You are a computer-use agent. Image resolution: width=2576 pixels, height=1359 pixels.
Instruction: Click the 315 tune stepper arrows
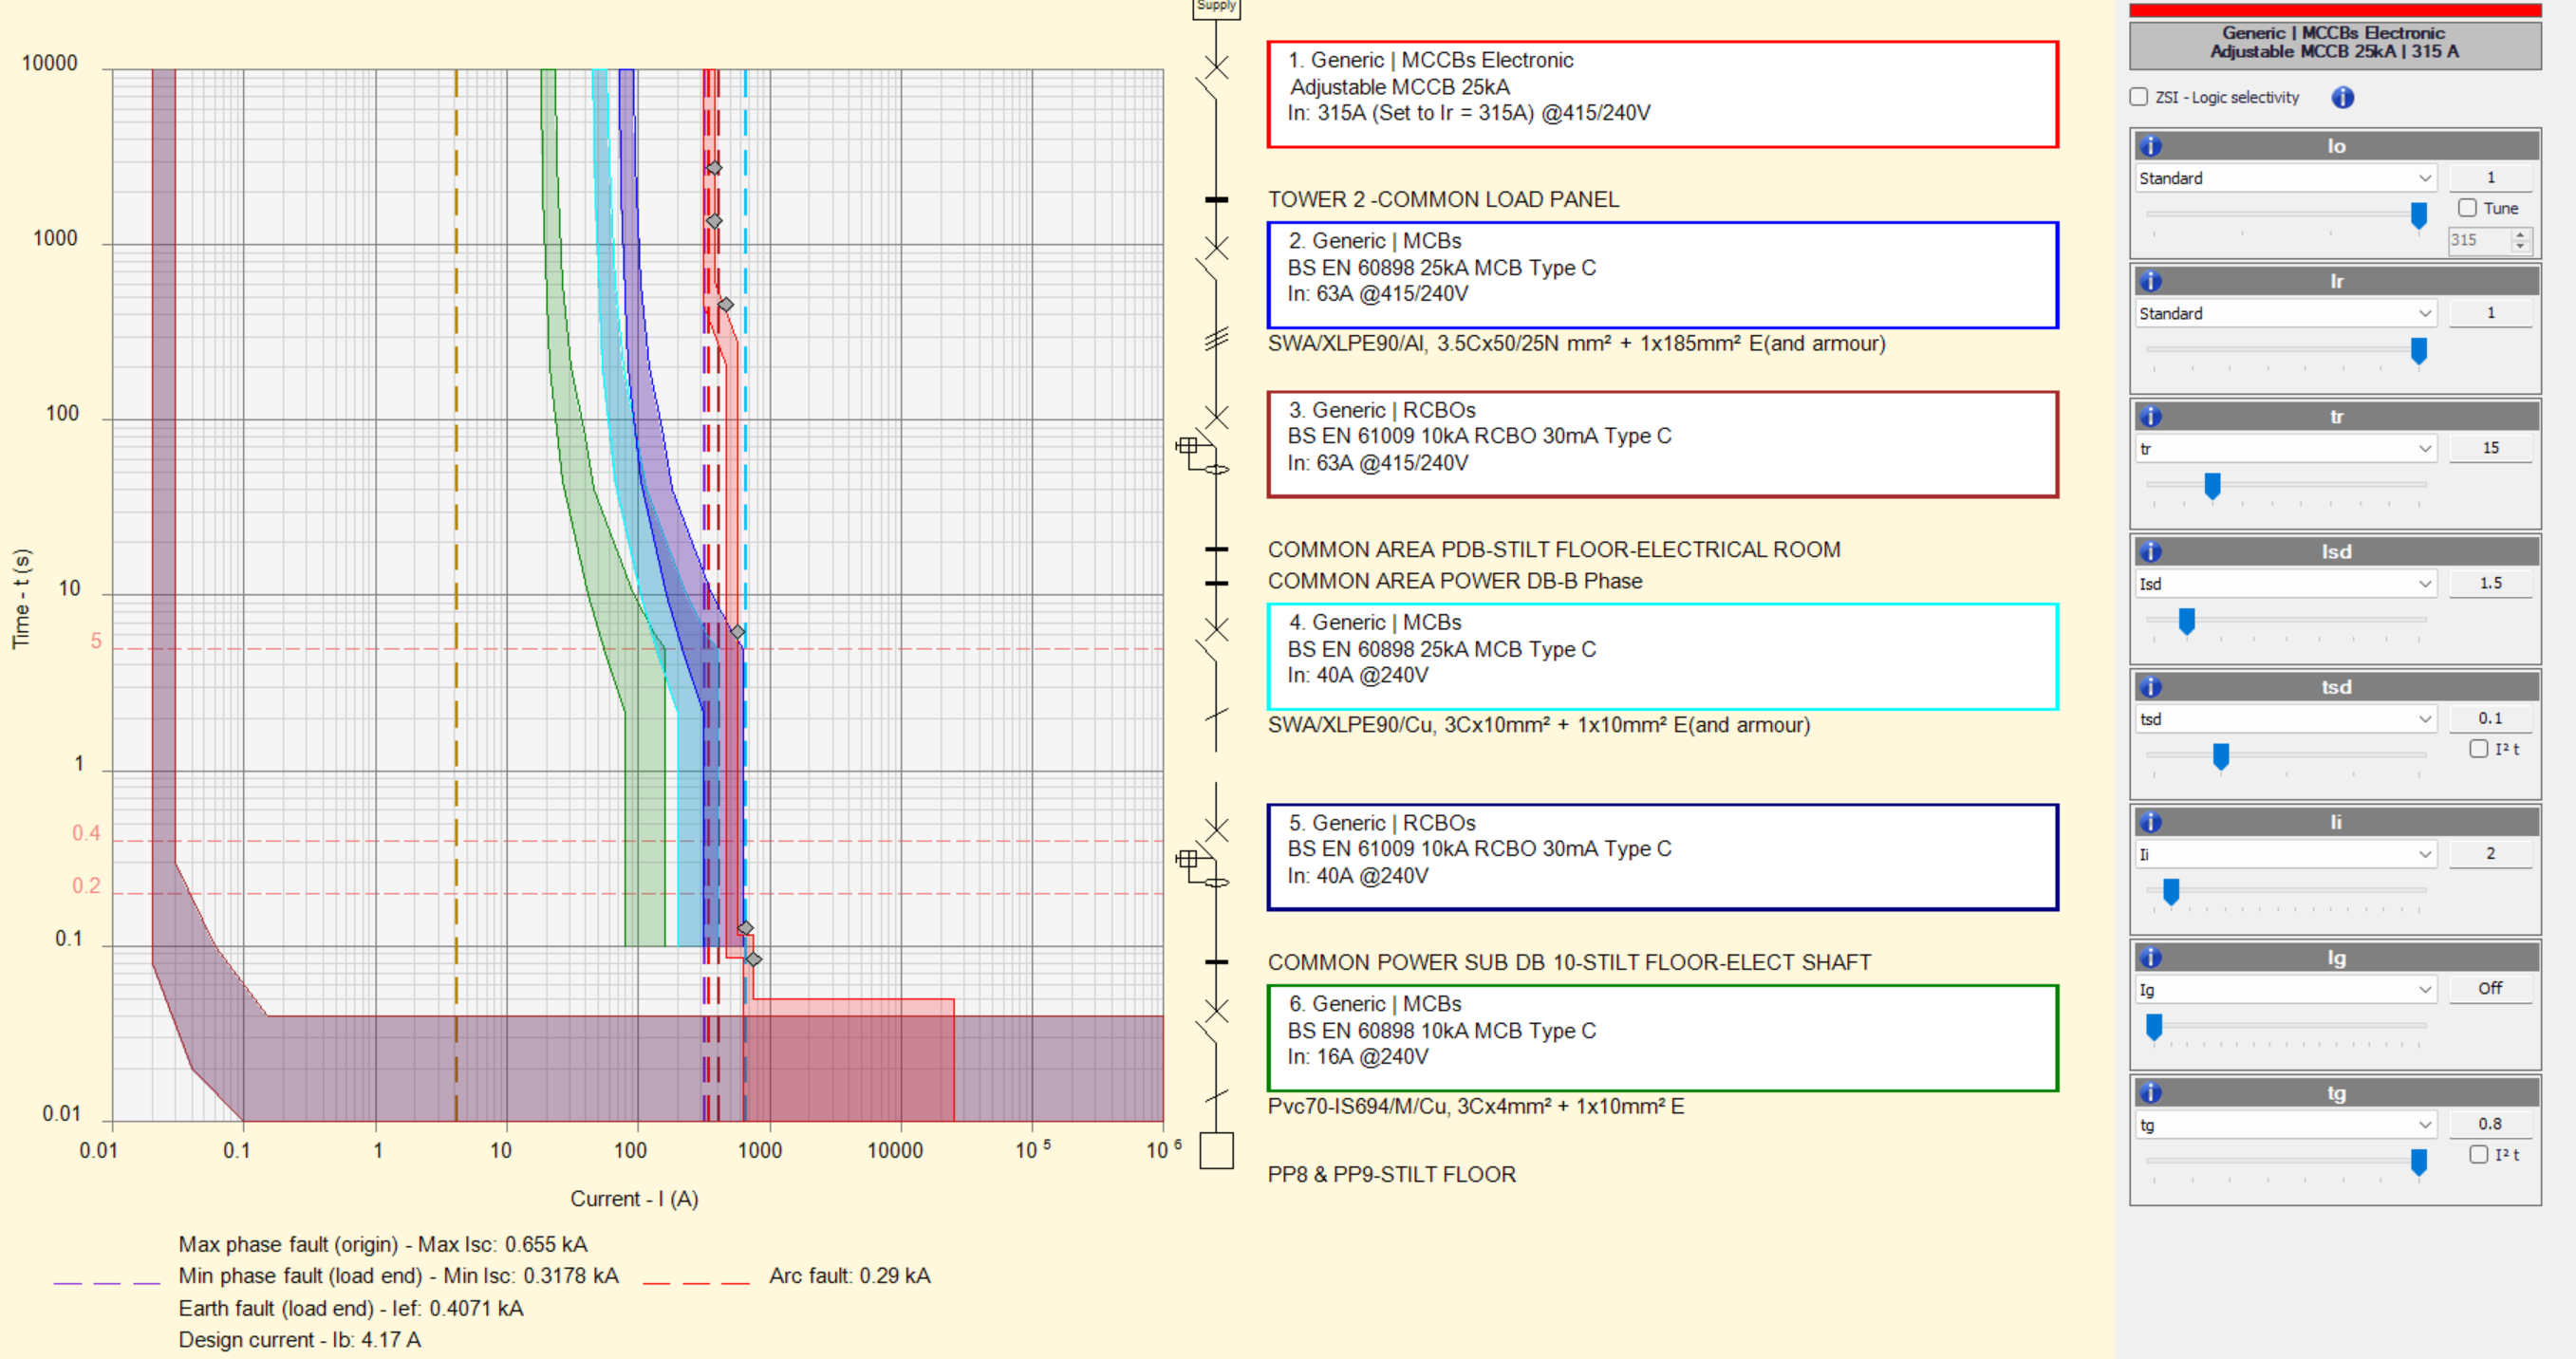(x=2520, y=240)
